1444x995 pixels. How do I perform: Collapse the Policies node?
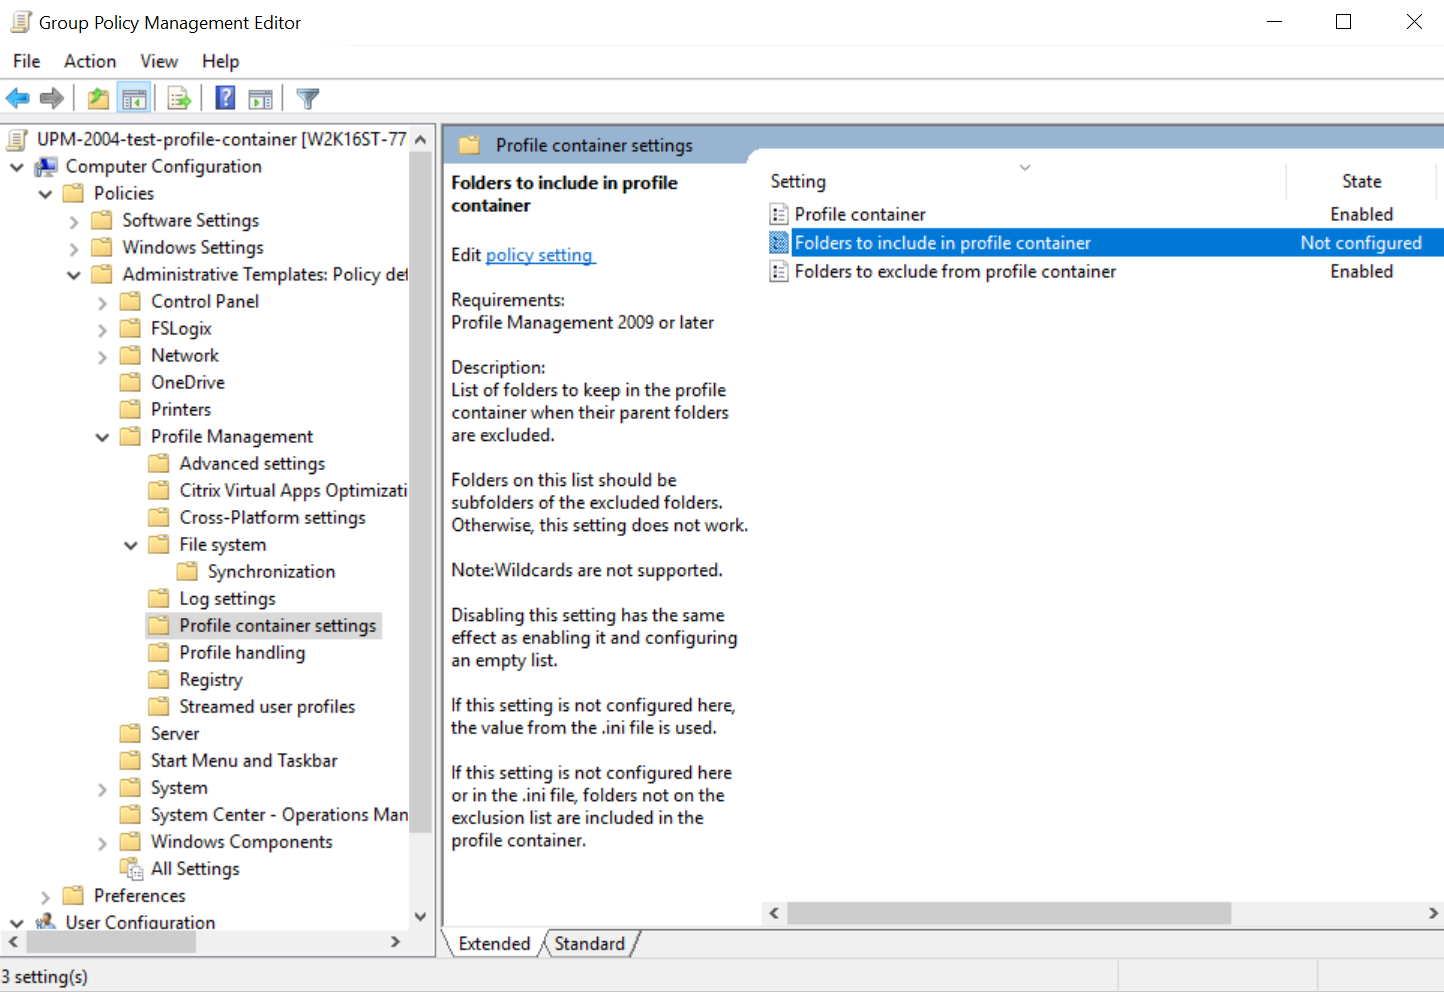click(x=45, y=194)
